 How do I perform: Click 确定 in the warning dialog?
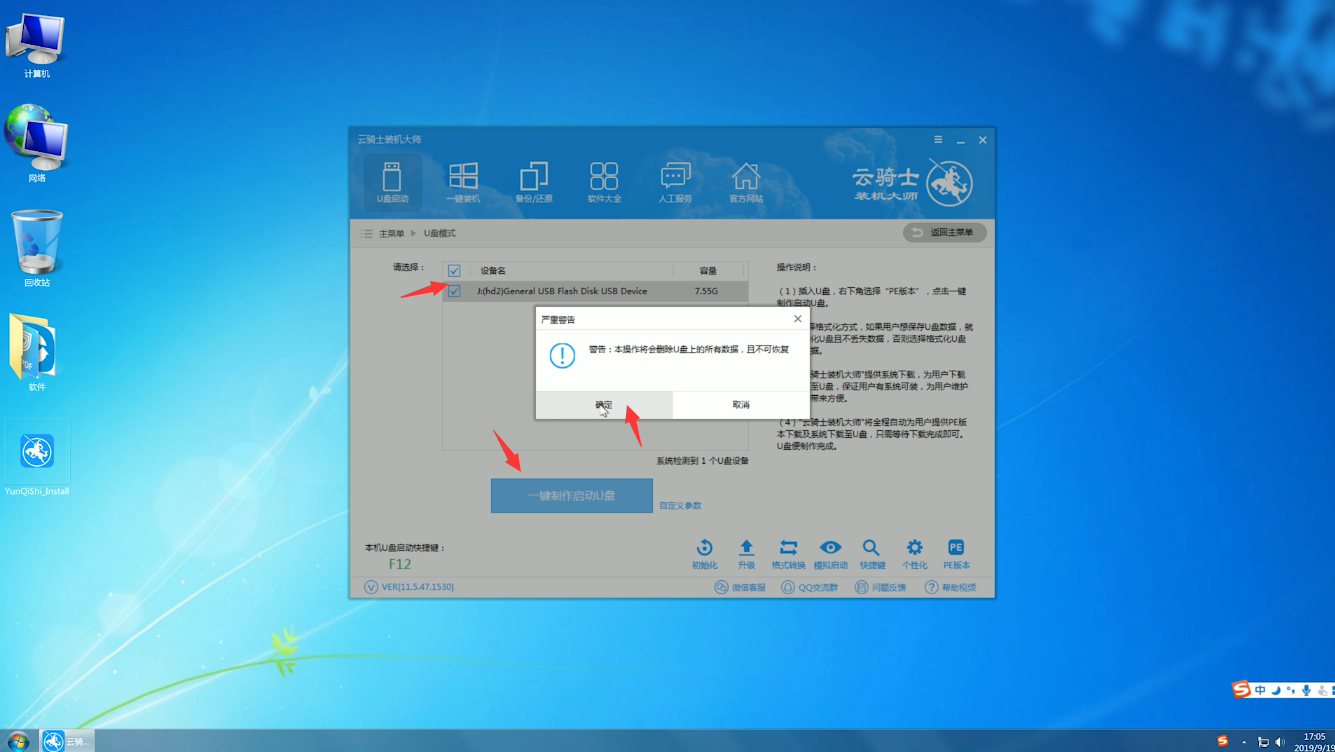pyautogui.click(x=604, y=404)
